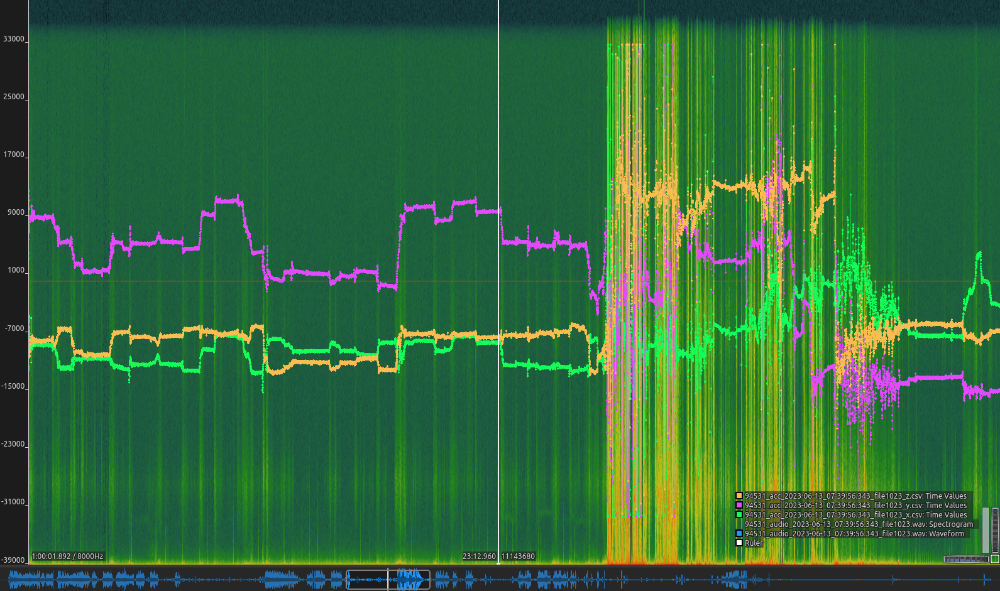Screen dimensions: 1000x591
Task: Click the white Ruler layer swatch
Action: (x=739, y=543)
